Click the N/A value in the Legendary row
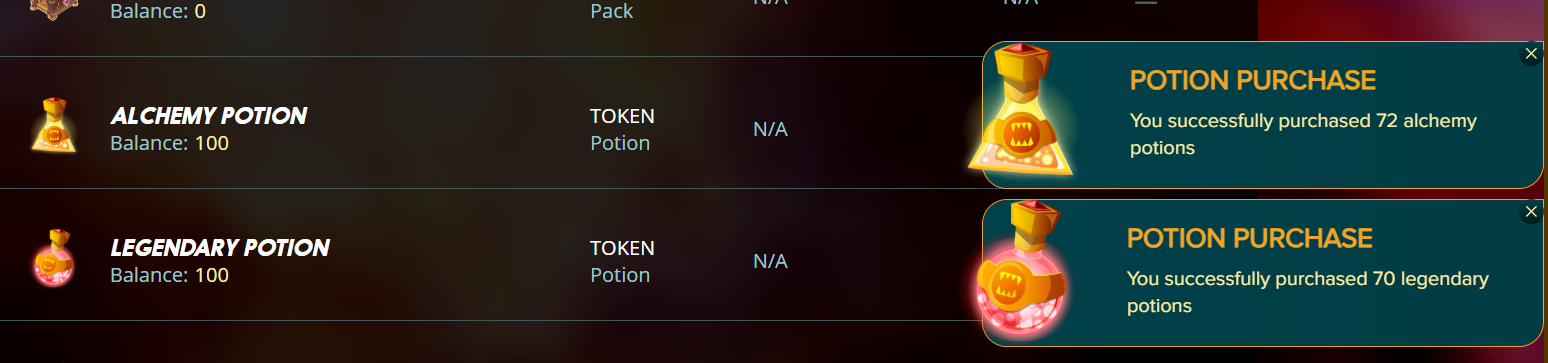Screen dimensions: 1548x363 tap(770, 262)
